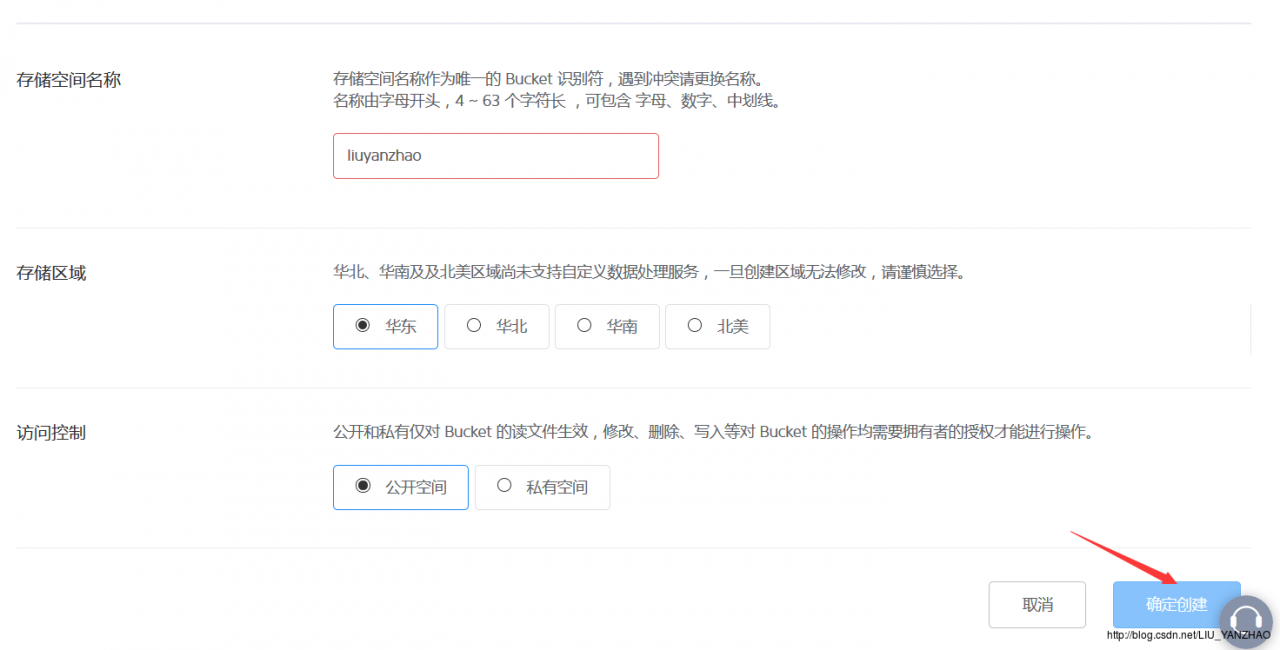Image resolution: width=1280 pixels, height=650 pixels.
Task: Choose 华南 as the storage region
Action: [x=607, y=326]
